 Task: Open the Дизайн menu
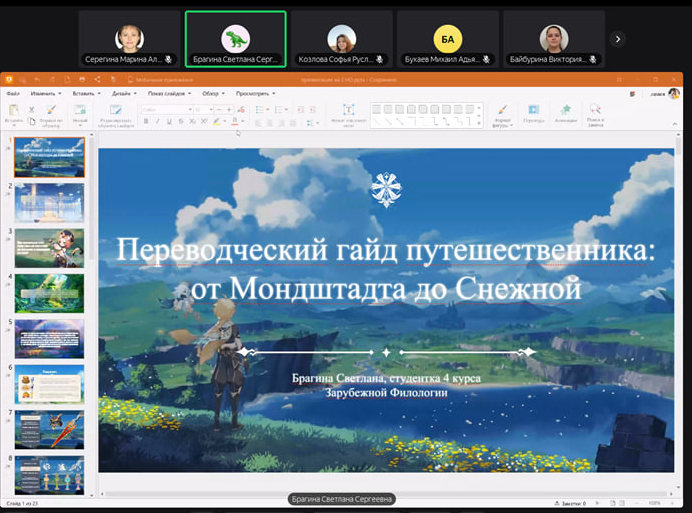tap(124, 94)
